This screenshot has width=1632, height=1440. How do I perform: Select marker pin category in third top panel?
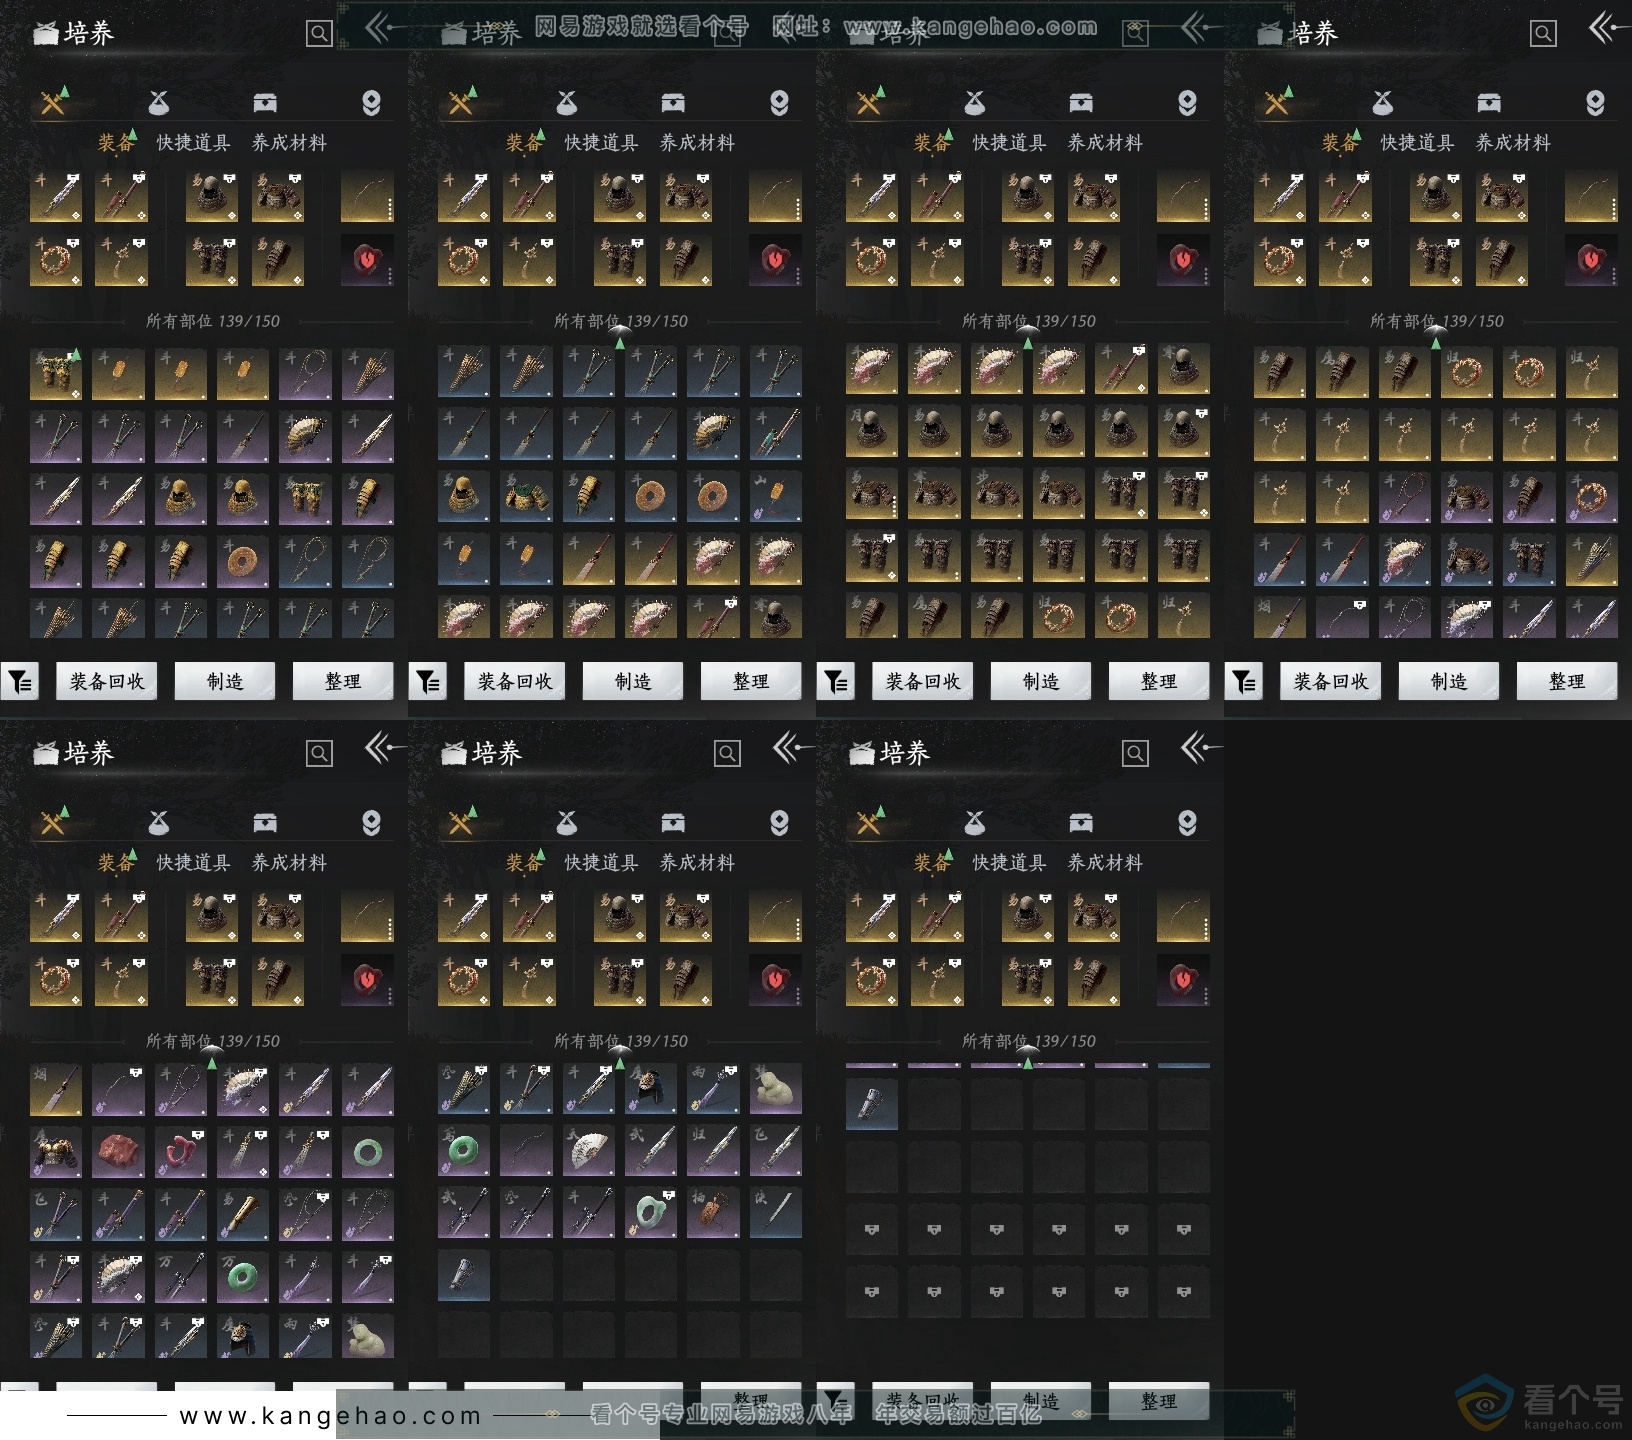1187,102
